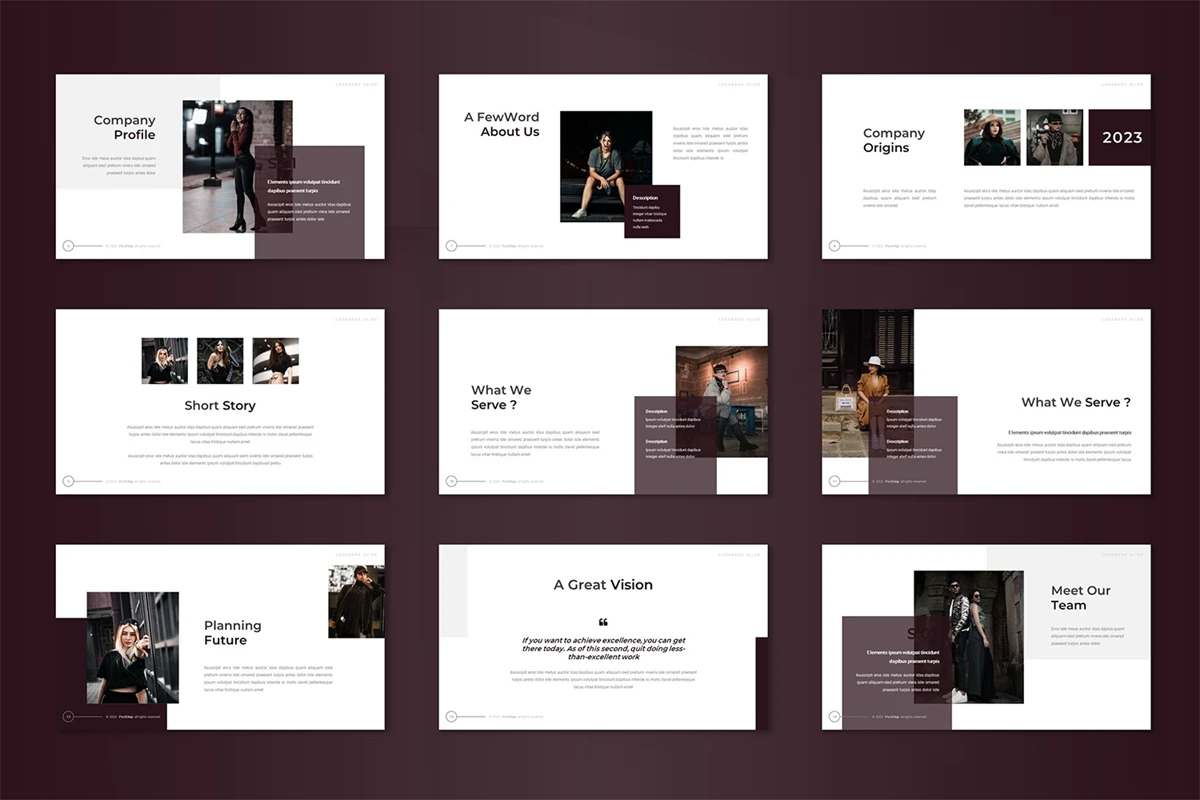Click first photo on Company Origins slide

coord(991,137)
